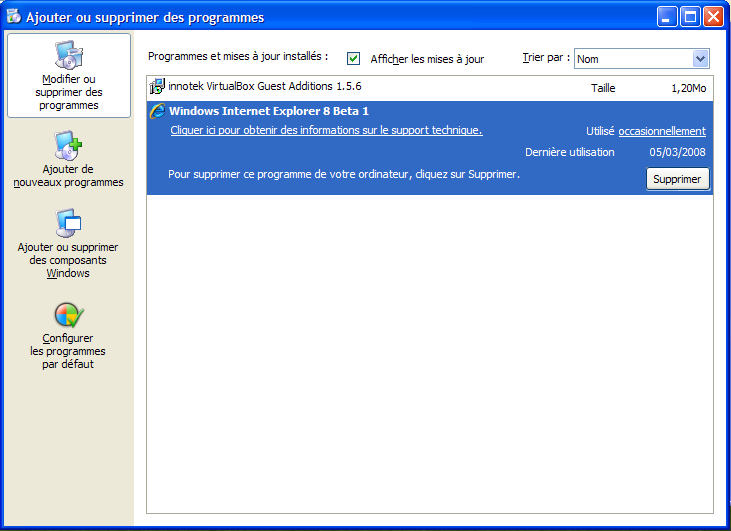Click the Ajouter de nouveaux programmes label
This screenshot has width=731, height=531.
tap(68, 176)
